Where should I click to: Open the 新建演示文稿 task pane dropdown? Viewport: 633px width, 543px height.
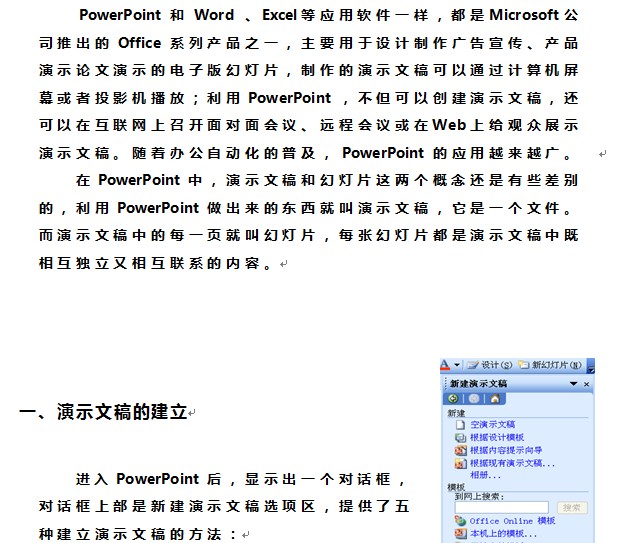click(x=573, y=384)
